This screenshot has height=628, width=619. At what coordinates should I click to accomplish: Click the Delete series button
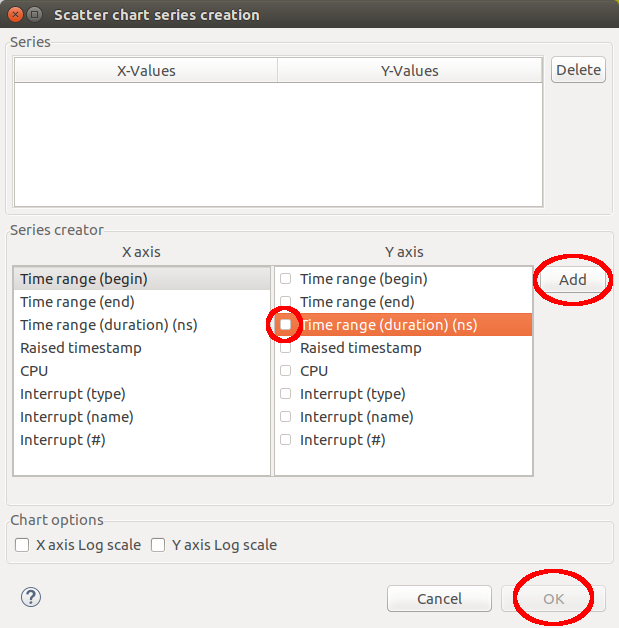(x=578, y=69)
